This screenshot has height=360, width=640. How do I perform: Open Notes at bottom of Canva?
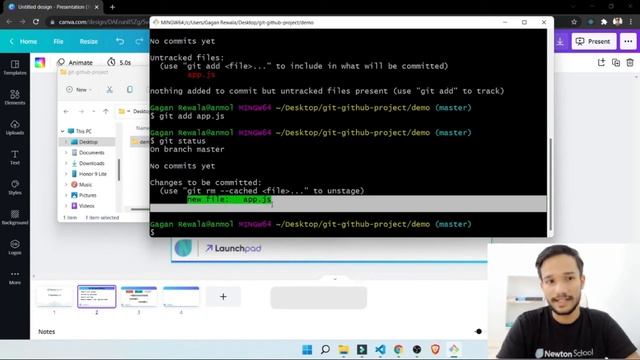point(47,331)
